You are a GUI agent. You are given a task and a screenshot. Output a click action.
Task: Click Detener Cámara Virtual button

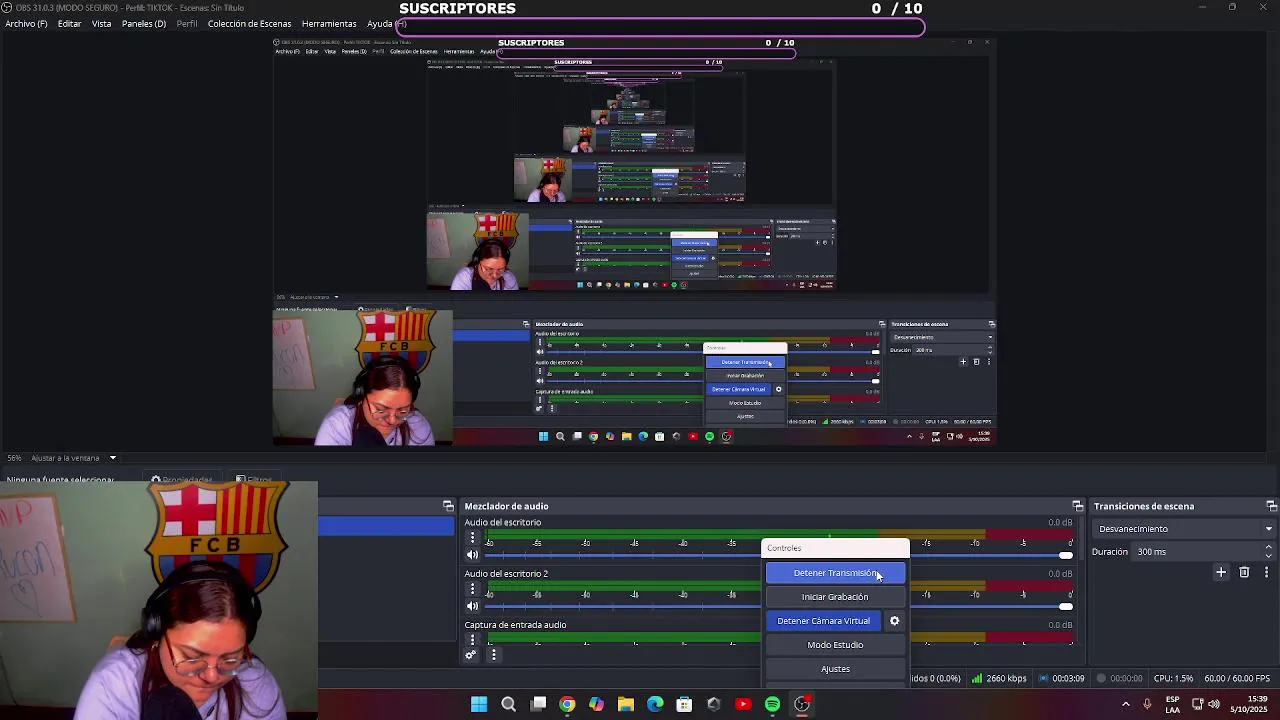(x=824, y=621)
